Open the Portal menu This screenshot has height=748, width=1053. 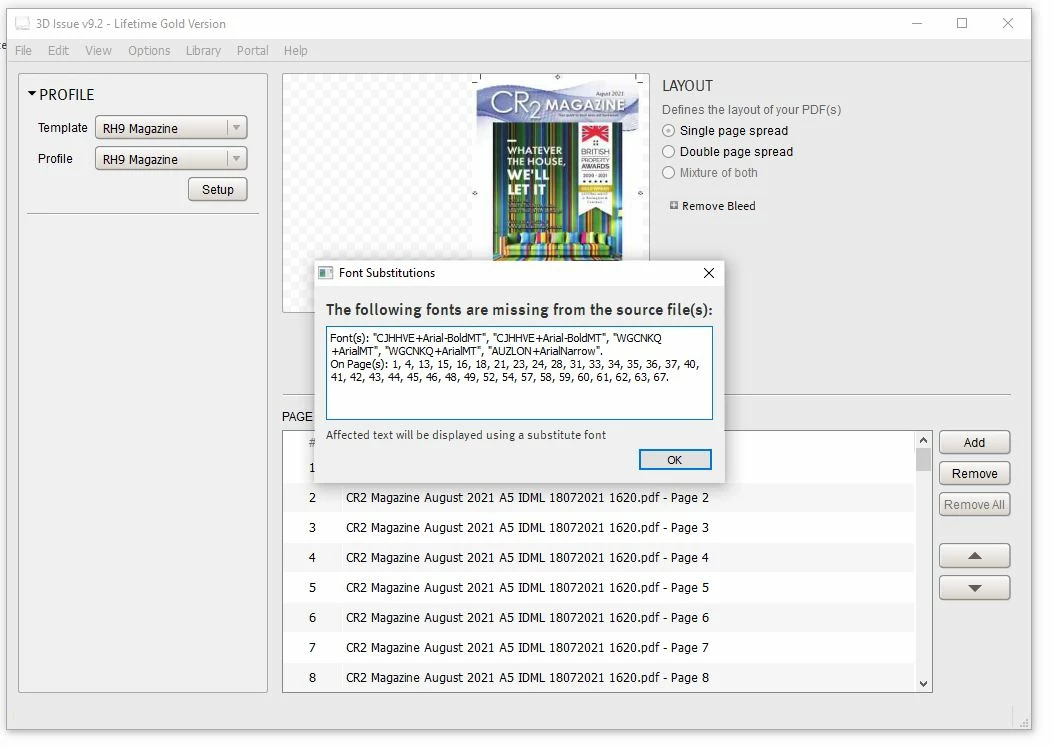pyautogui.click(x=253, y=50)
